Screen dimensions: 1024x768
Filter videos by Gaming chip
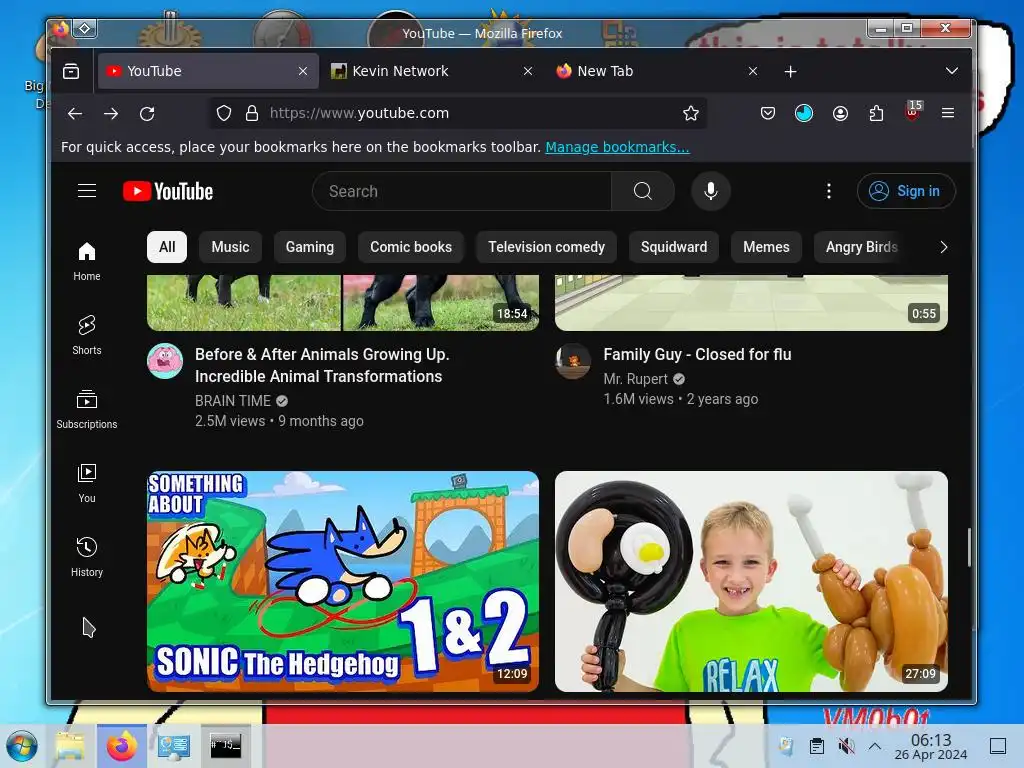(310, 247)
